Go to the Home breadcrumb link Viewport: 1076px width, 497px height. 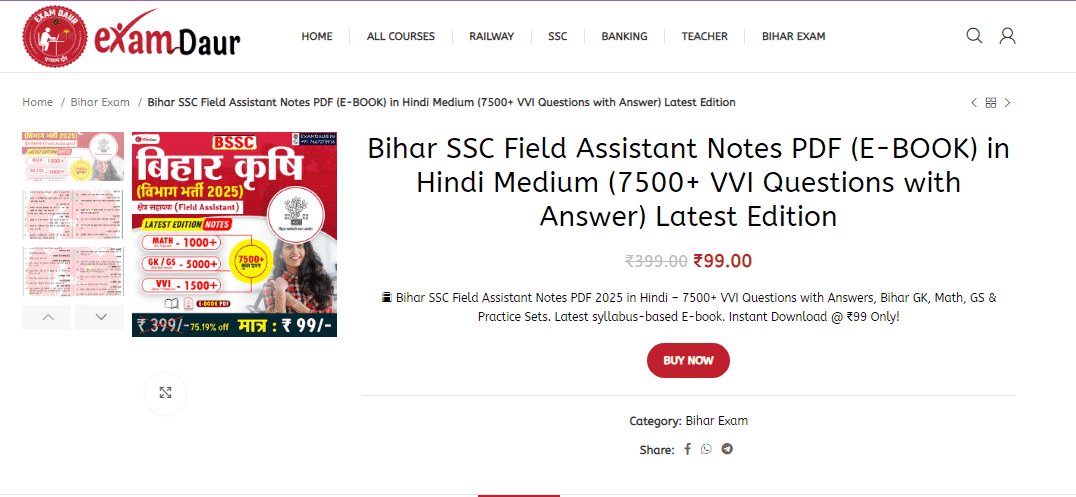click(37, 102)
